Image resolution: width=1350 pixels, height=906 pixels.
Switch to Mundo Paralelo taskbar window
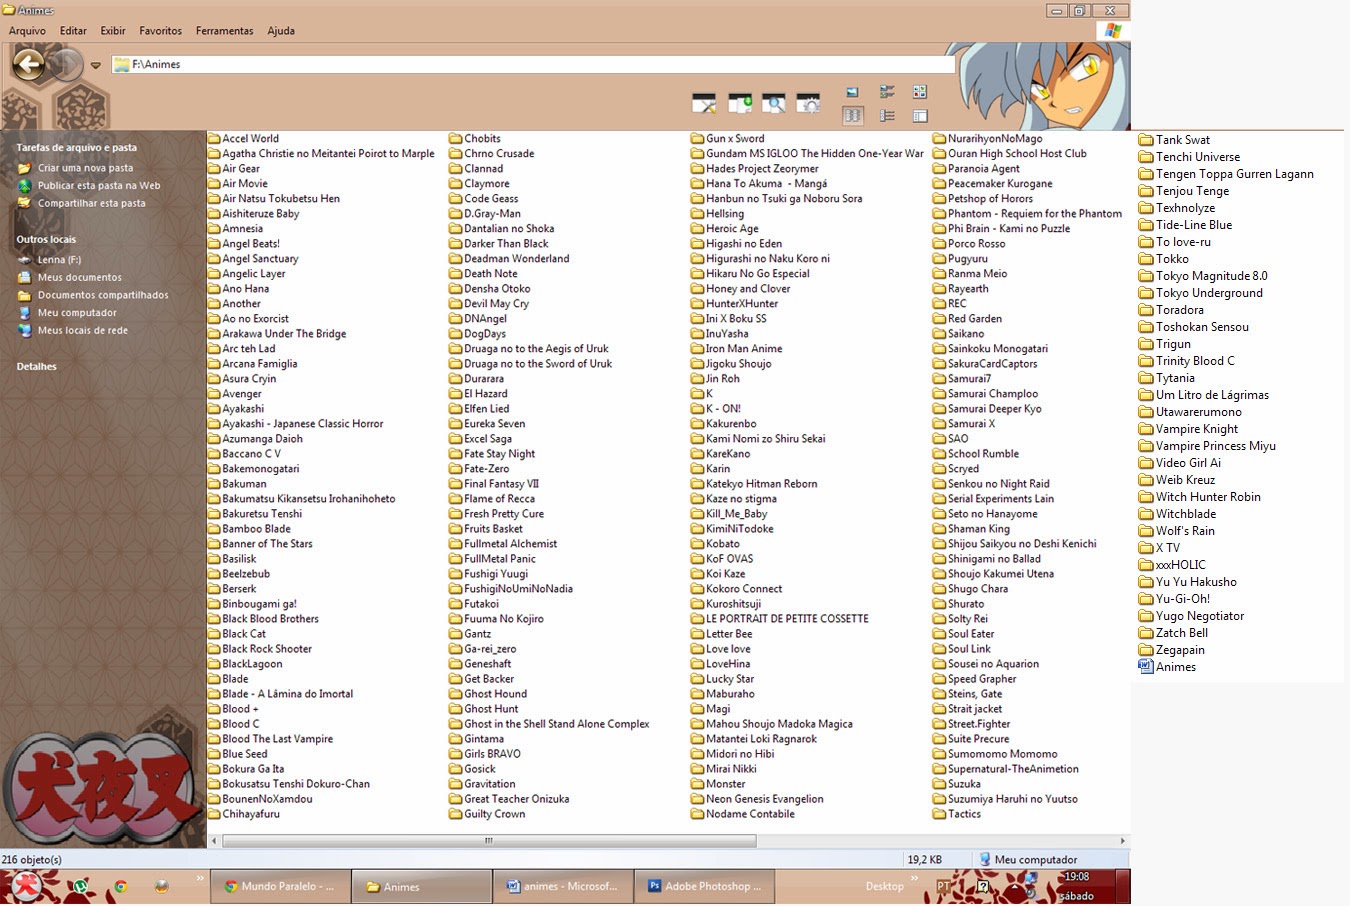coord(280,886)
